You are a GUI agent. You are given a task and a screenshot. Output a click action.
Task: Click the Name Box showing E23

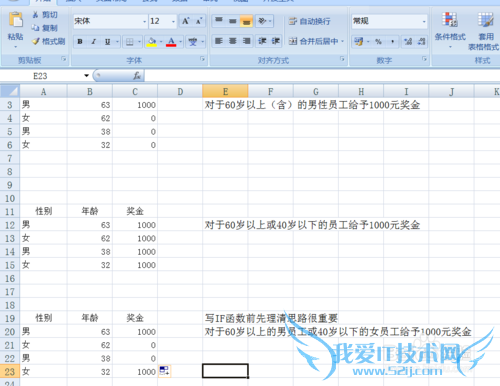click(41, 76)
